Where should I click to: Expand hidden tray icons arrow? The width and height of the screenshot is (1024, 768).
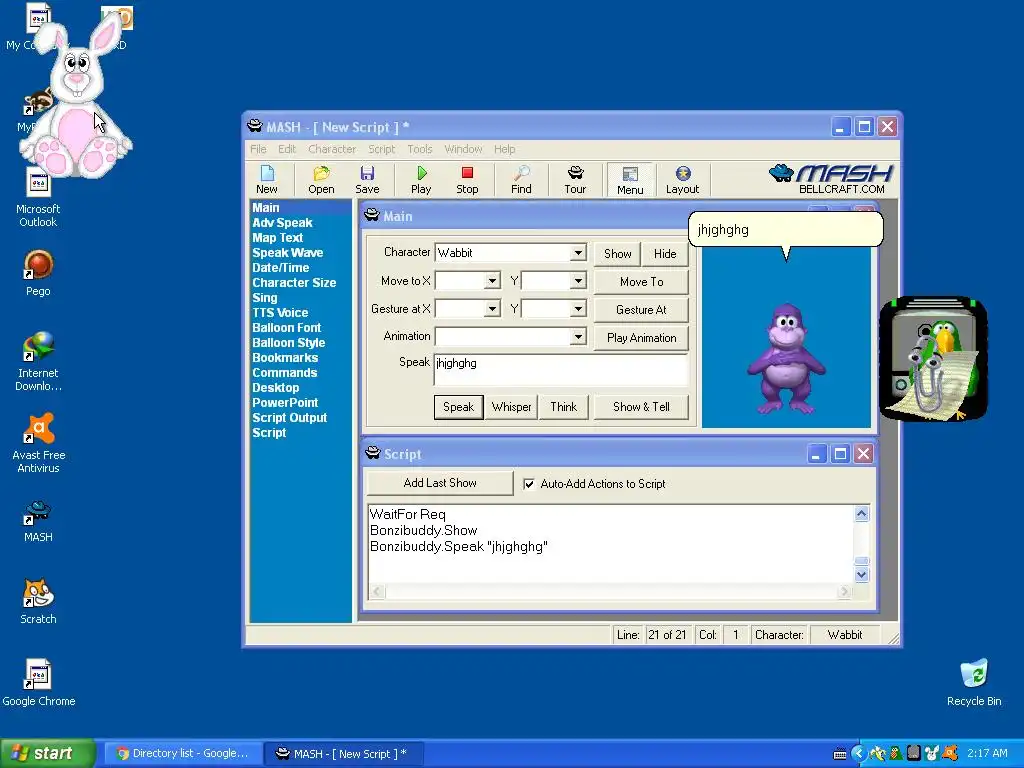coord(858,754)
